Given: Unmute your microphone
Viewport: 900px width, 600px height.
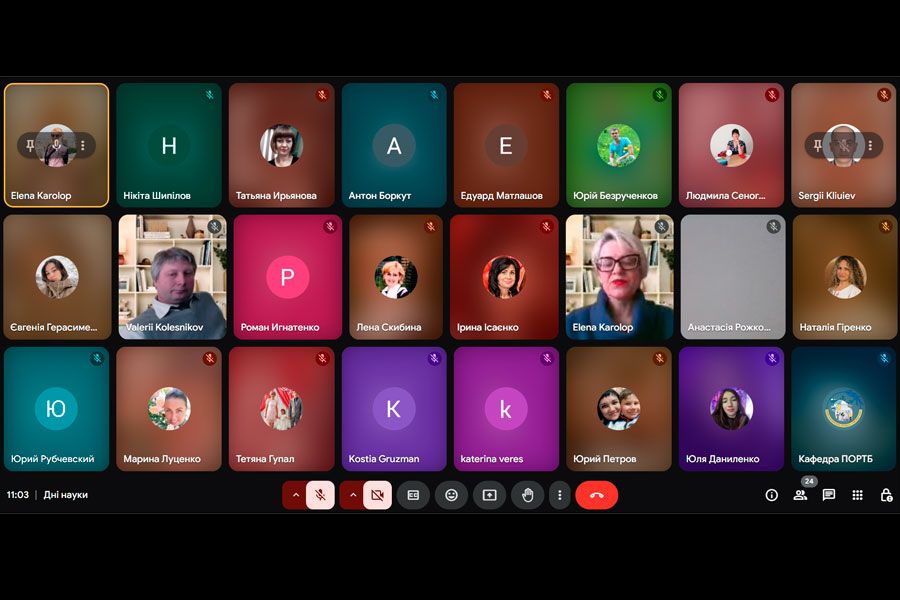Looking at the screenshot, I should click(x=320, y=495).
